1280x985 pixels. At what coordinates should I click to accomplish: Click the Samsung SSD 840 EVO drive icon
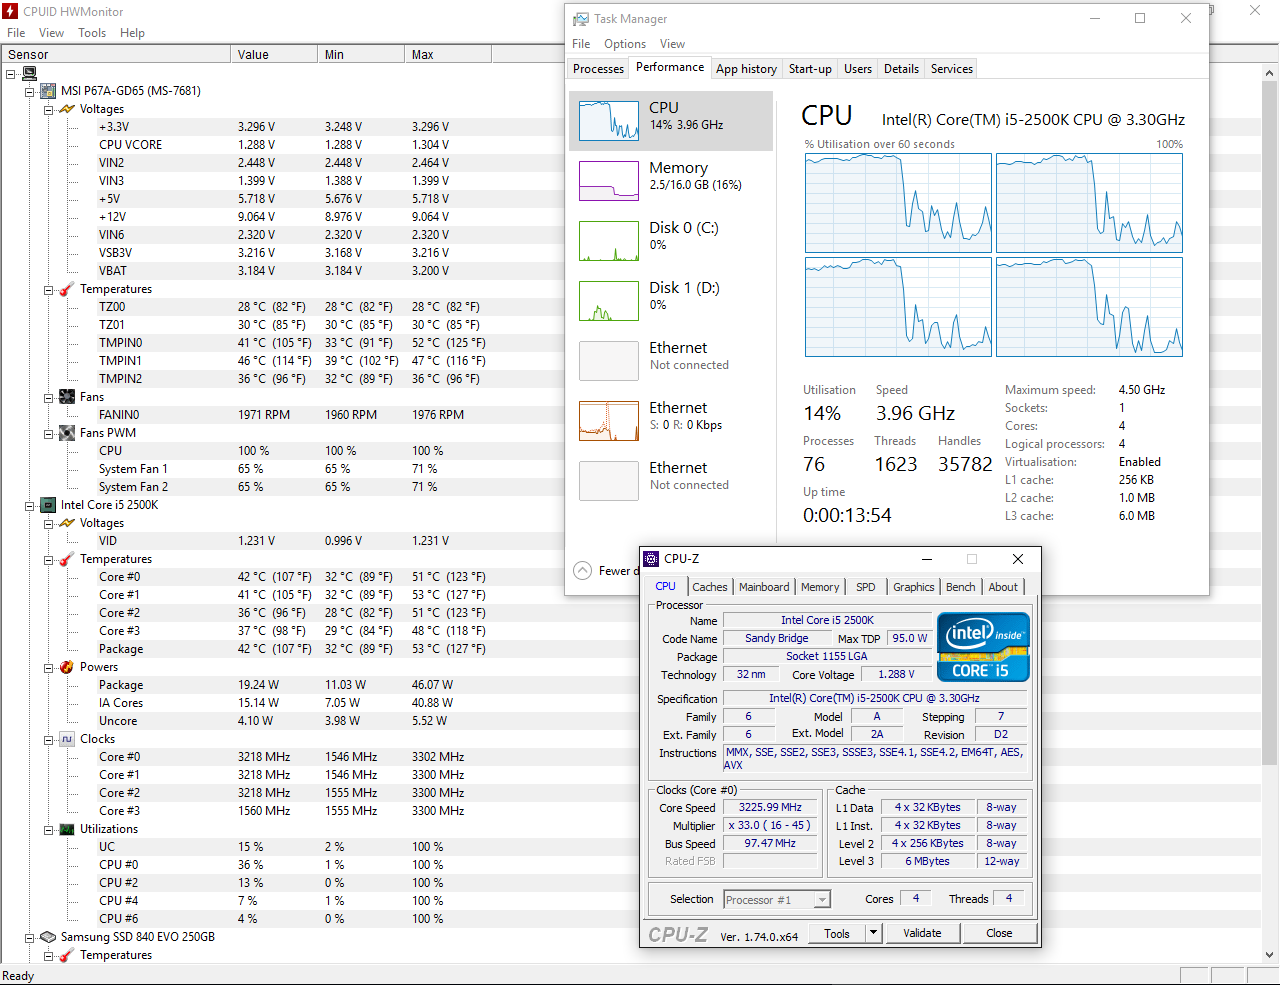tap(47, 937)
